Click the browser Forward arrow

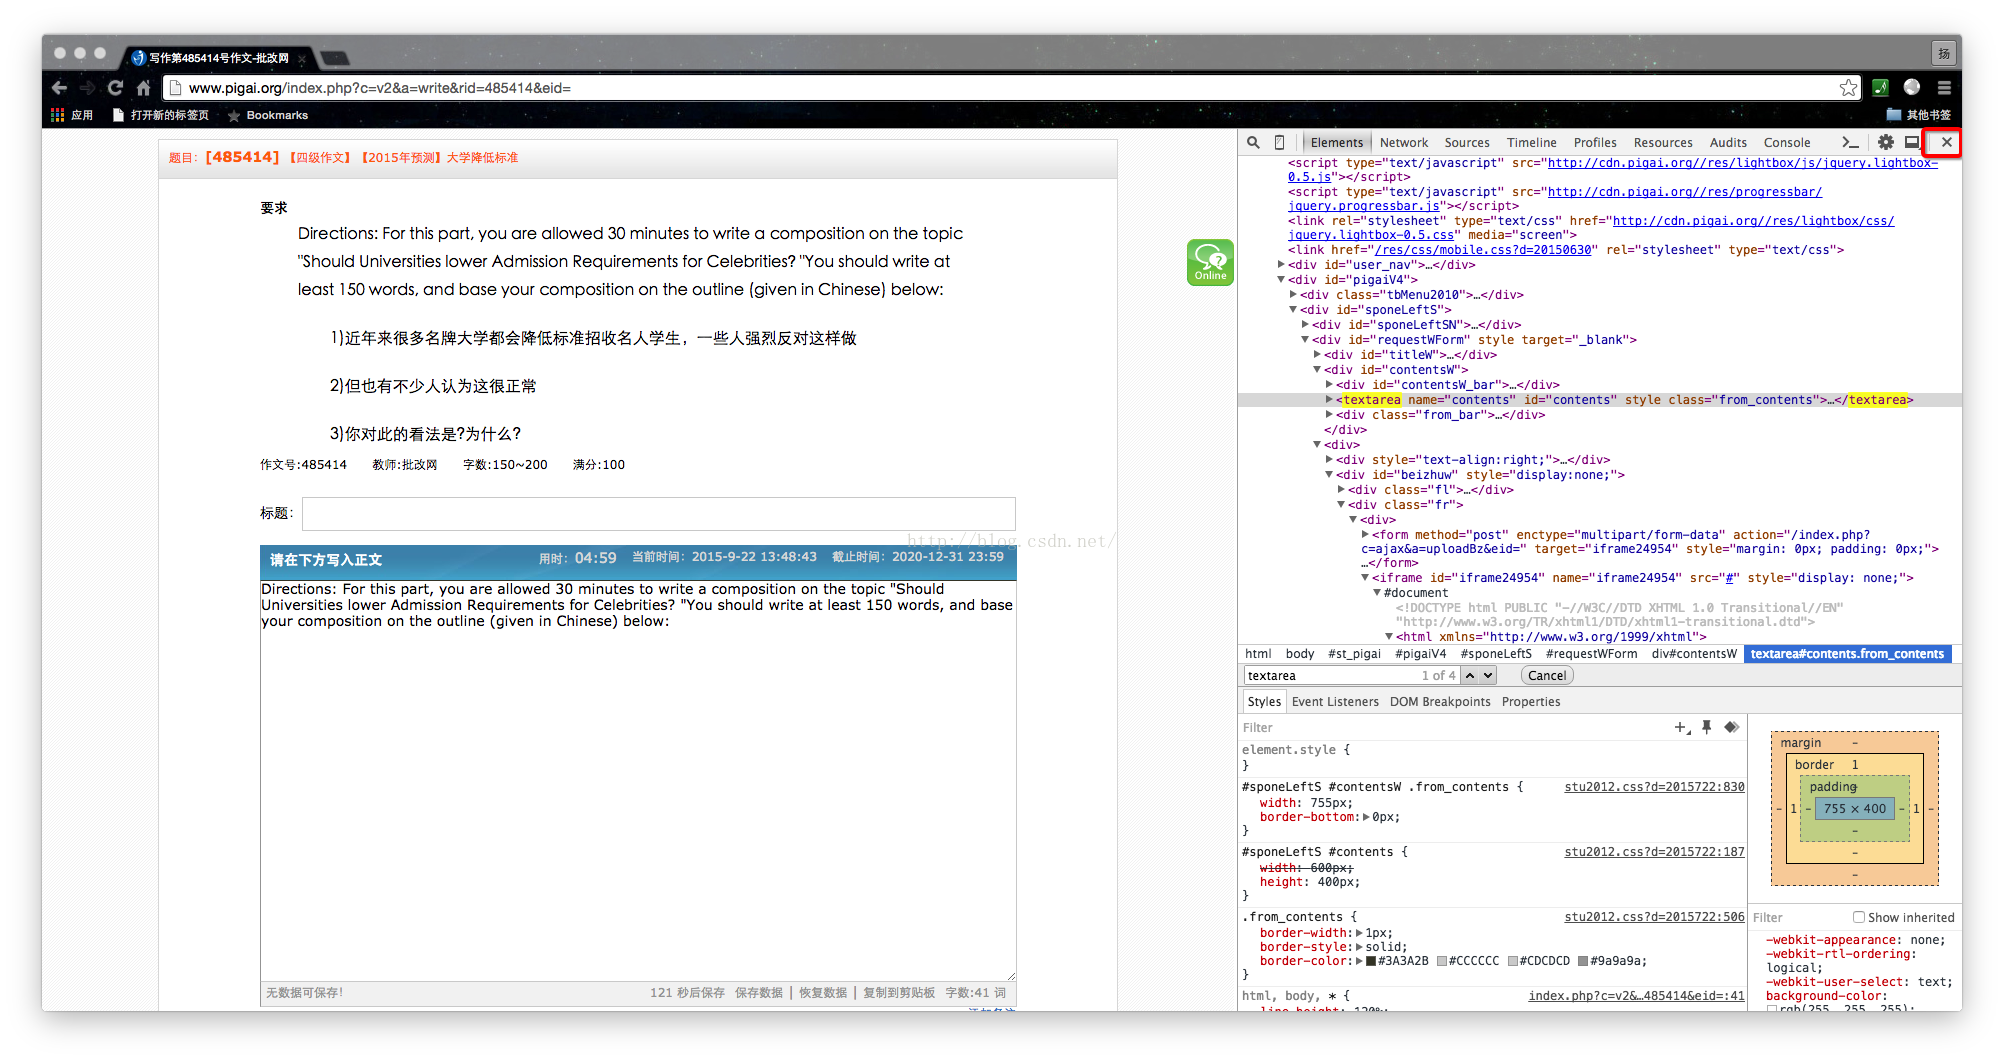click(x=88, y=88)
